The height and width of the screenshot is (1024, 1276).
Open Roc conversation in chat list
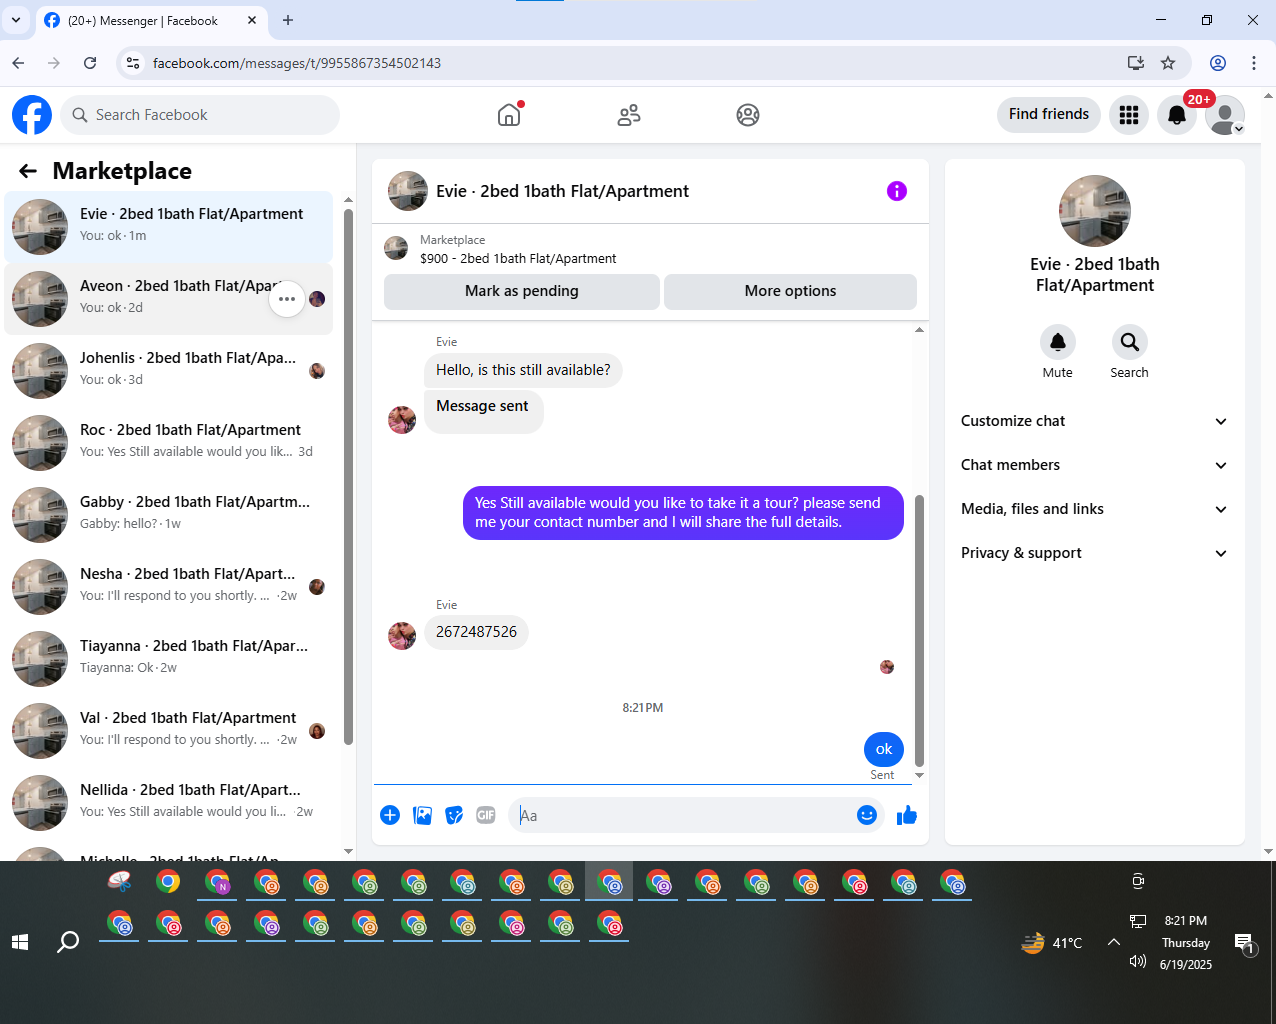[169, 443]
